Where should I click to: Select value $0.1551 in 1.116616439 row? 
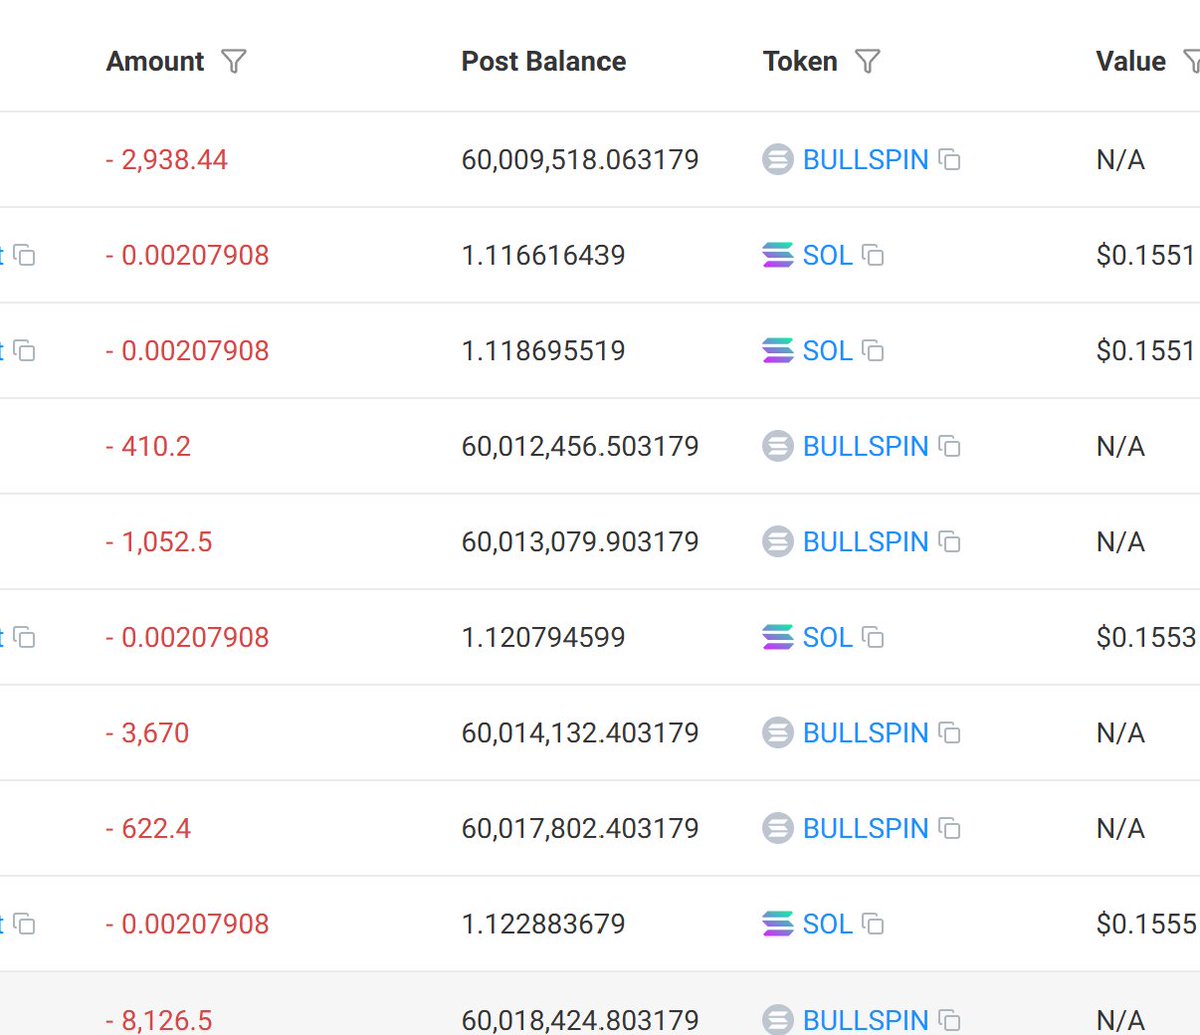pyautogui.click(x=1146, y=256)
